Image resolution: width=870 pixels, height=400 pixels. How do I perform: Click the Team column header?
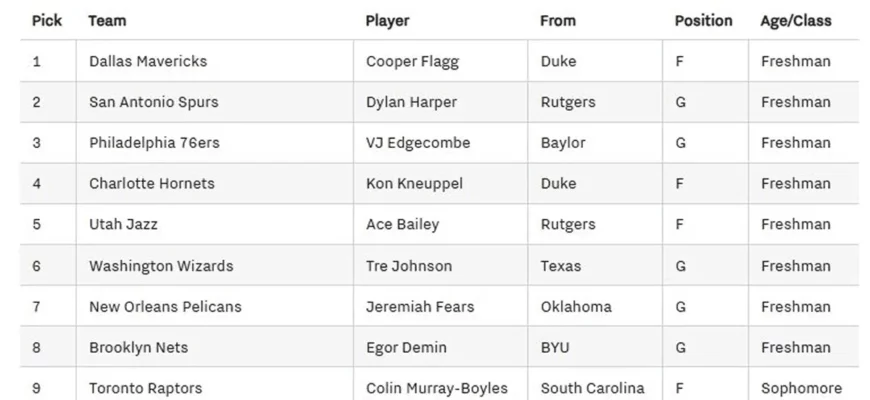(x=107, y=20)
